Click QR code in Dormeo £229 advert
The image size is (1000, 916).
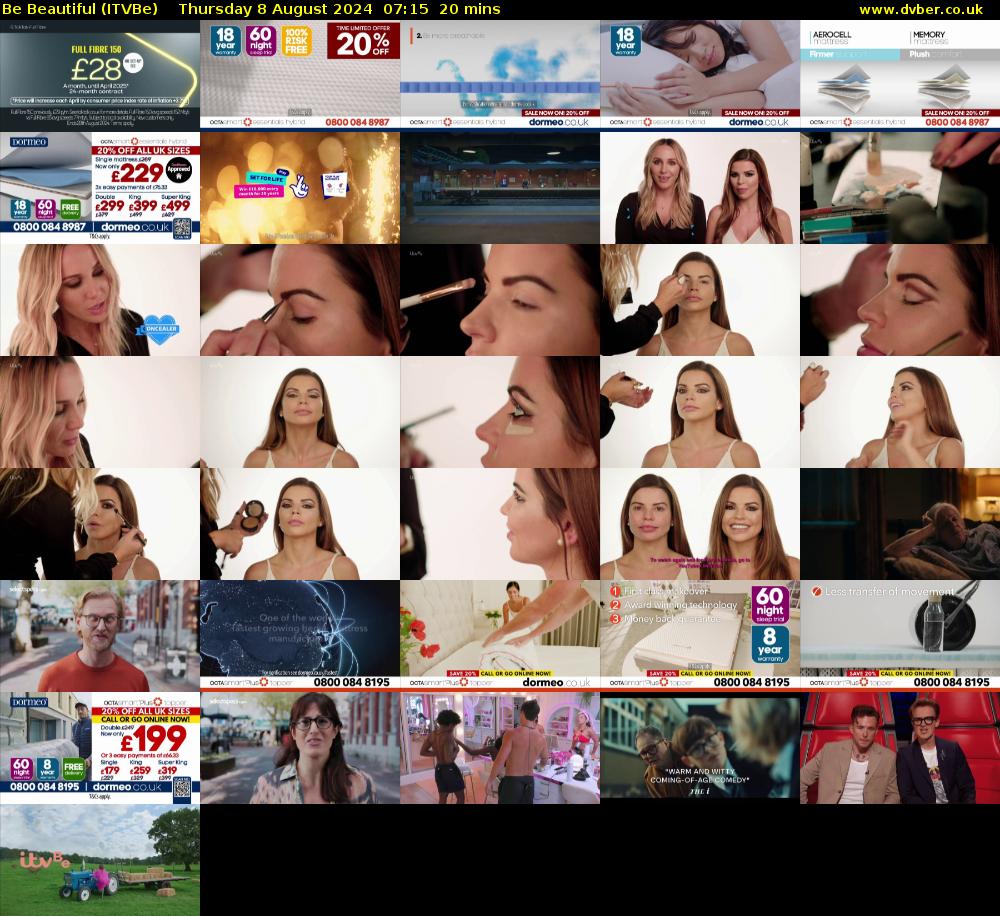click(x=181, y=229)
